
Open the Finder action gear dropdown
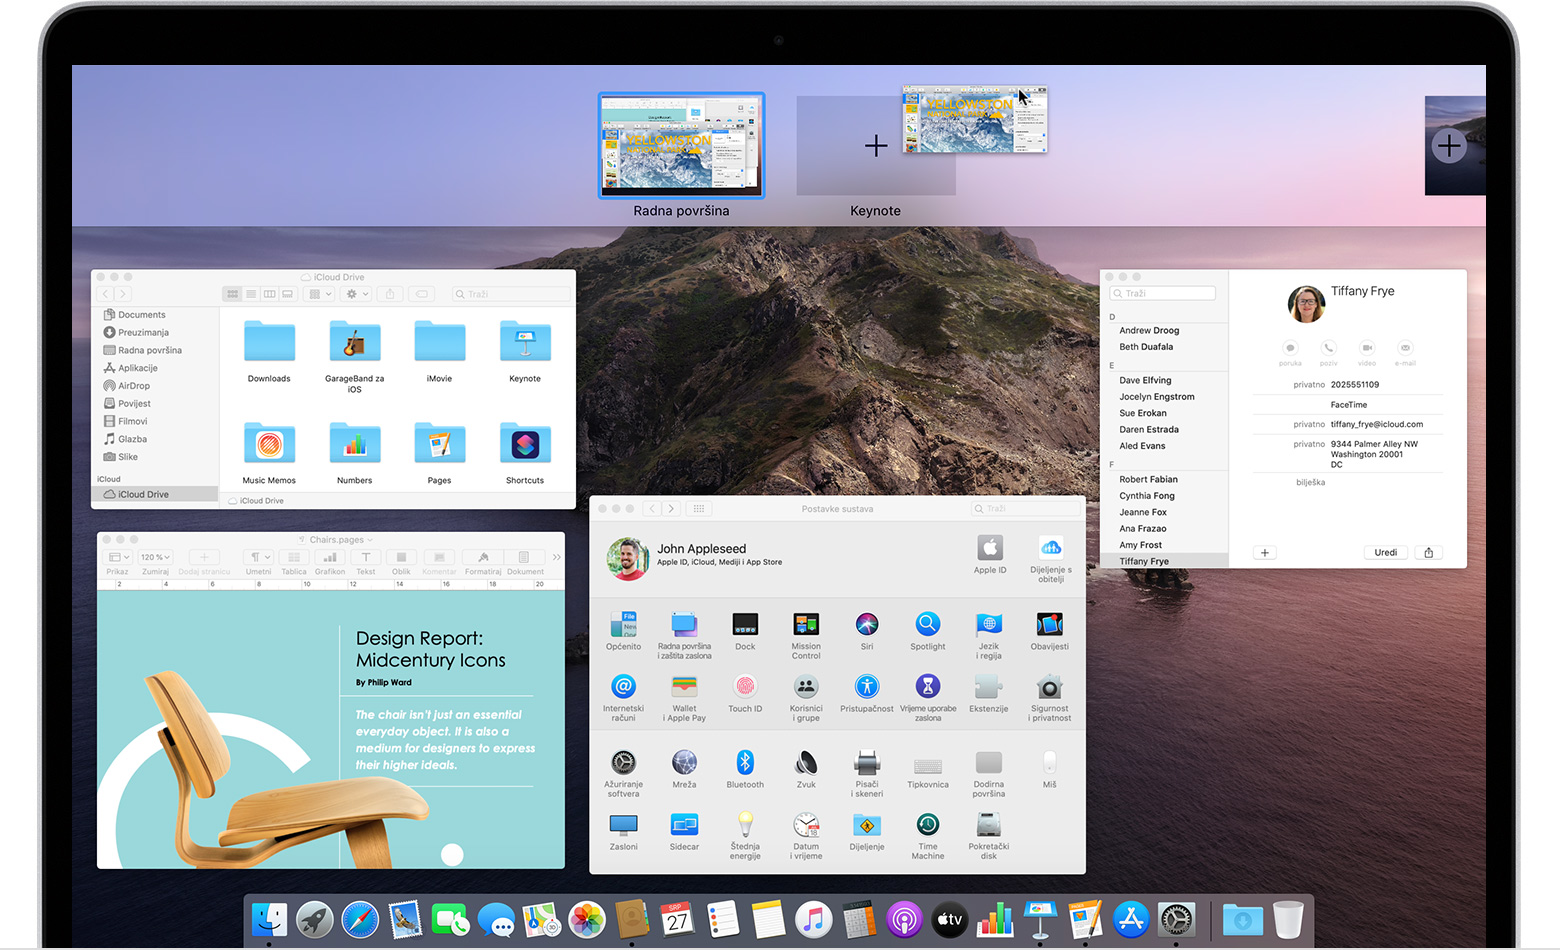click(355, 294)
